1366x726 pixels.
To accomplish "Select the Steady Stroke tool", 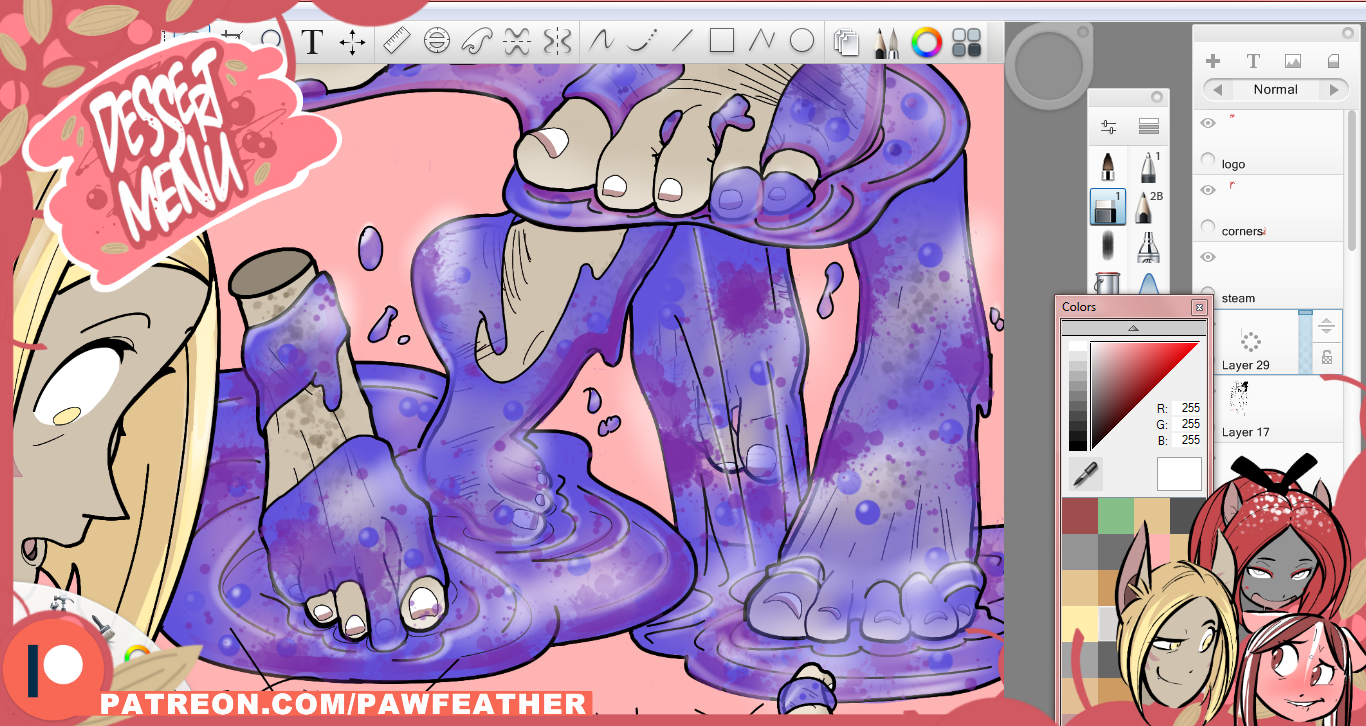I will (x=600, y=41).
